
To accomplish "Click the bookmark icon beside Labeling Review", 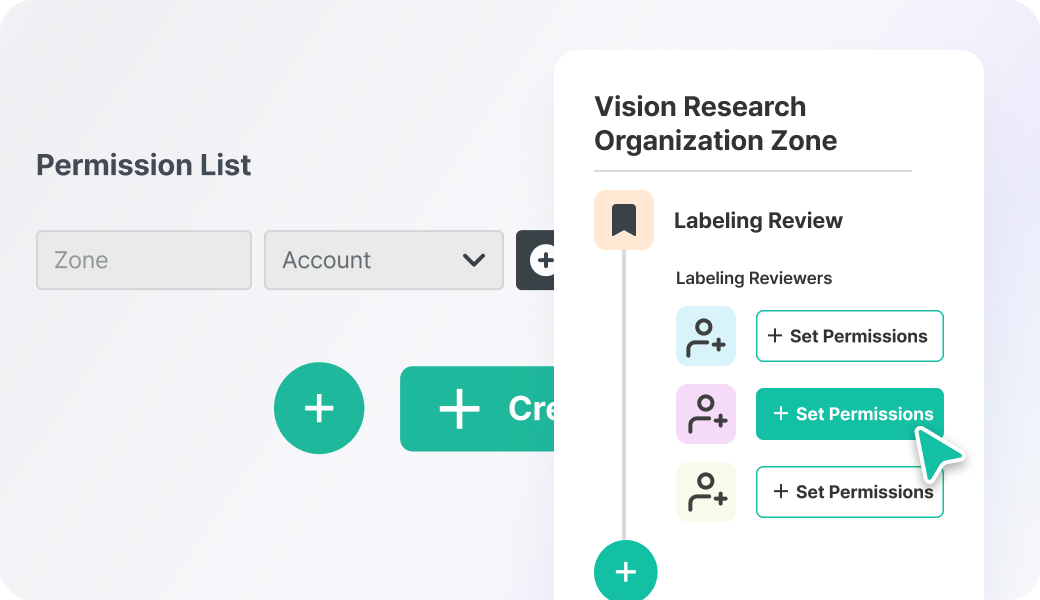I will click(624, 220).
